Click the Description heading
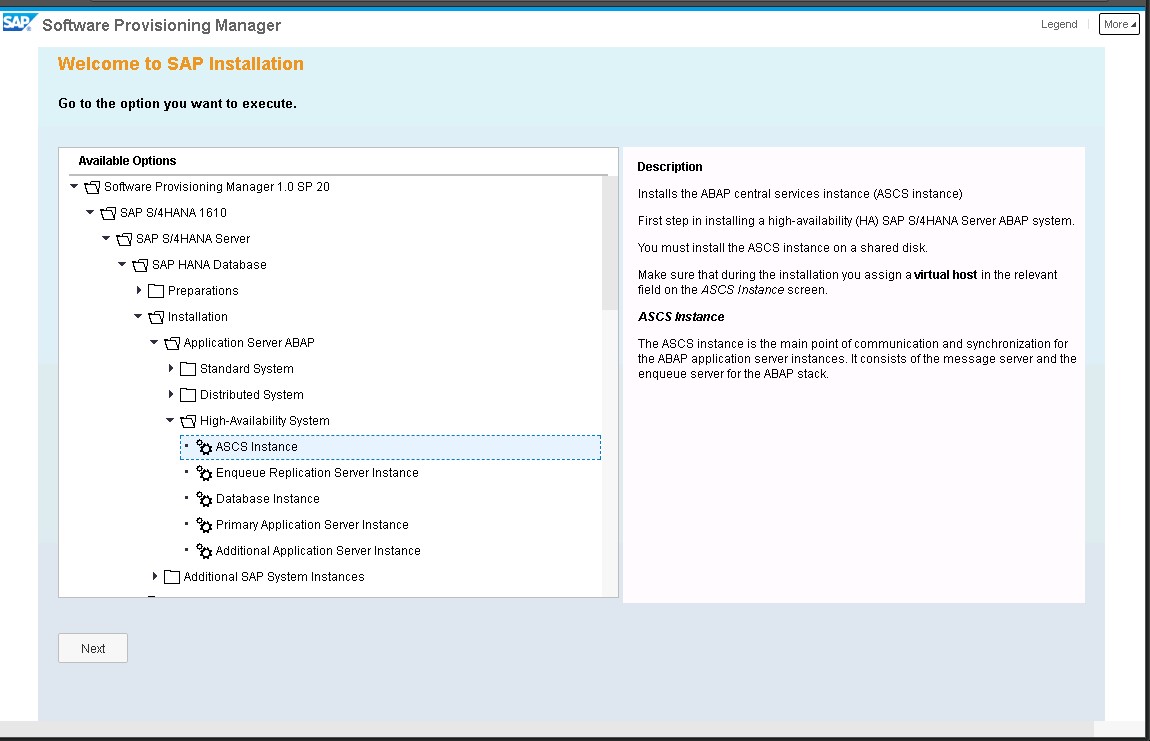 click(x=670, y=167)
